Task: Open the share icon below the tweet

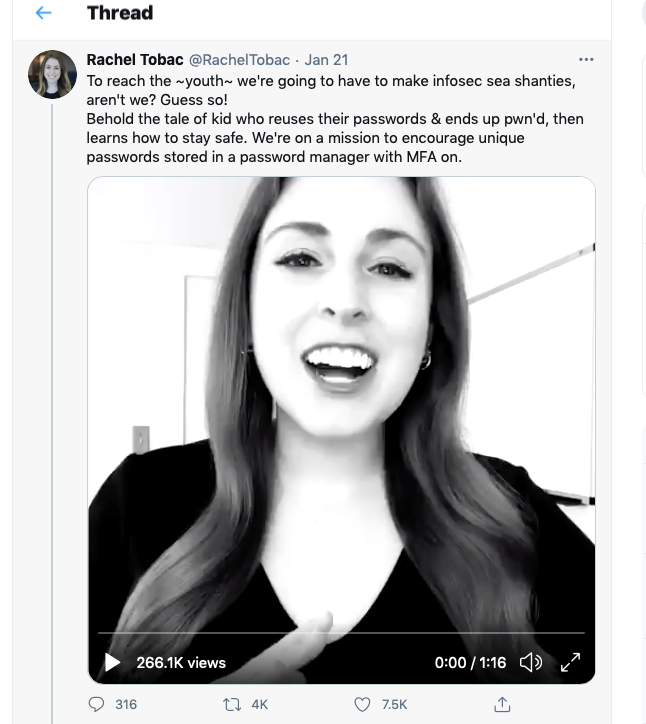Action: tap(503, 704)
